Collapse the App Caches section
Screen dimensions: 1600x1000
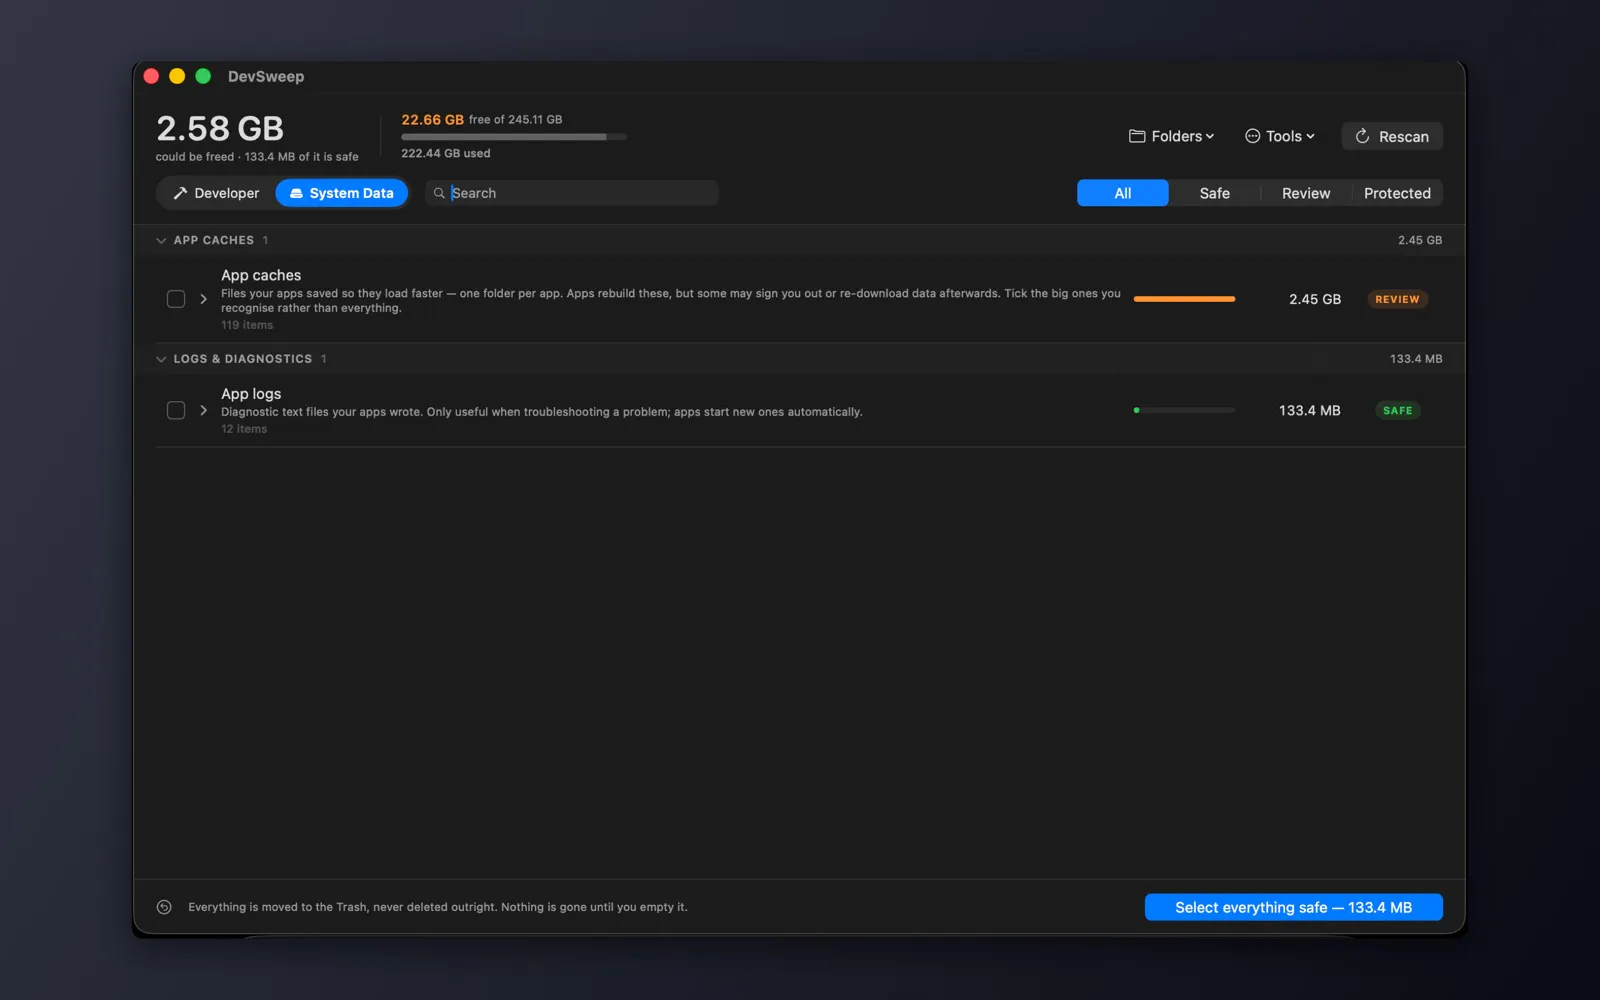[x=161, y=240]
